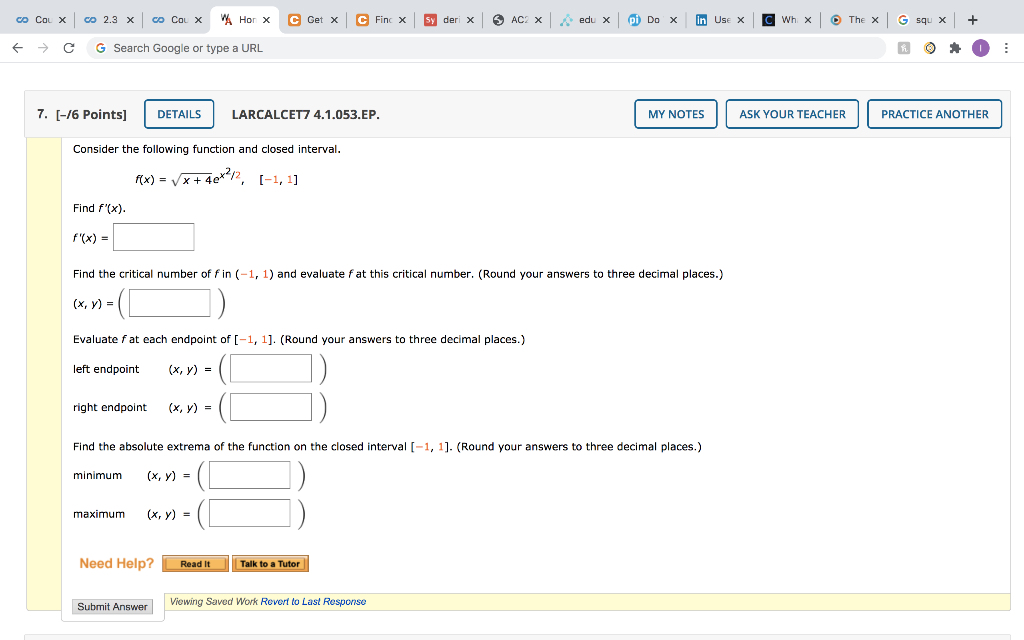Click the puzzle extension icon beside address bar

pyautogui.click(x=955, y=46)
